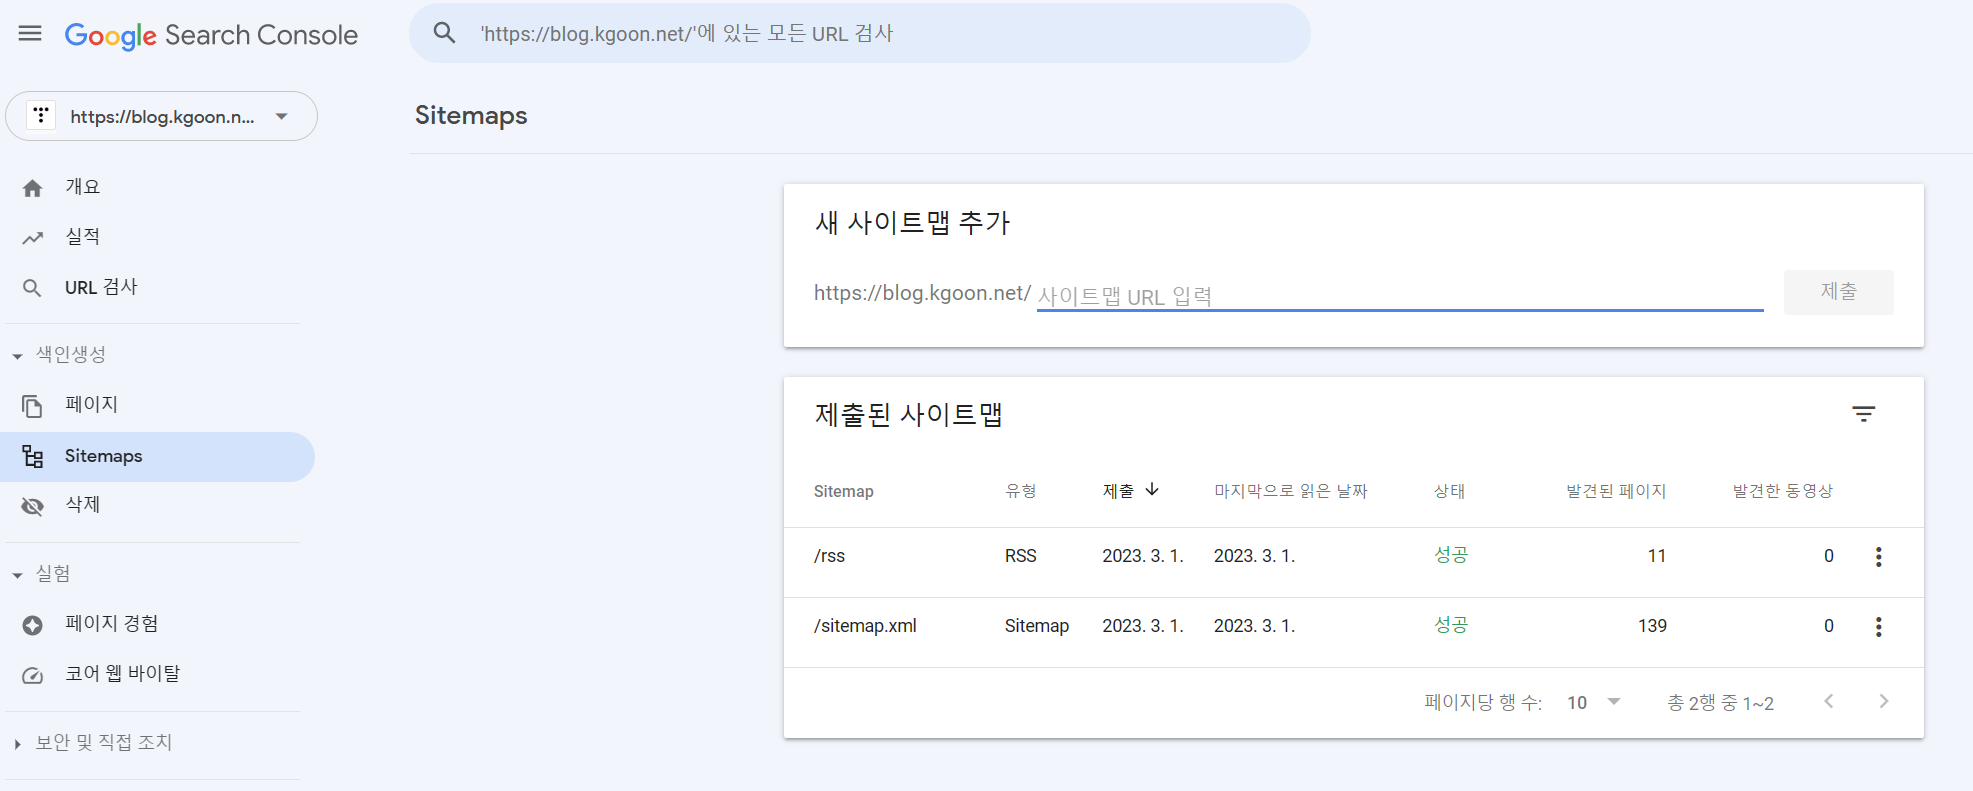Click the Sitemap column header

[x=844, y=491]
